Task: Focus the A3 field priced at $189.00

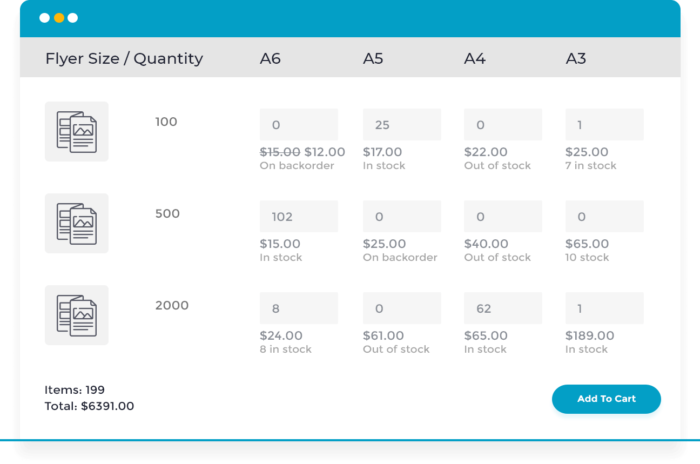Action: [x=604, y=308]
